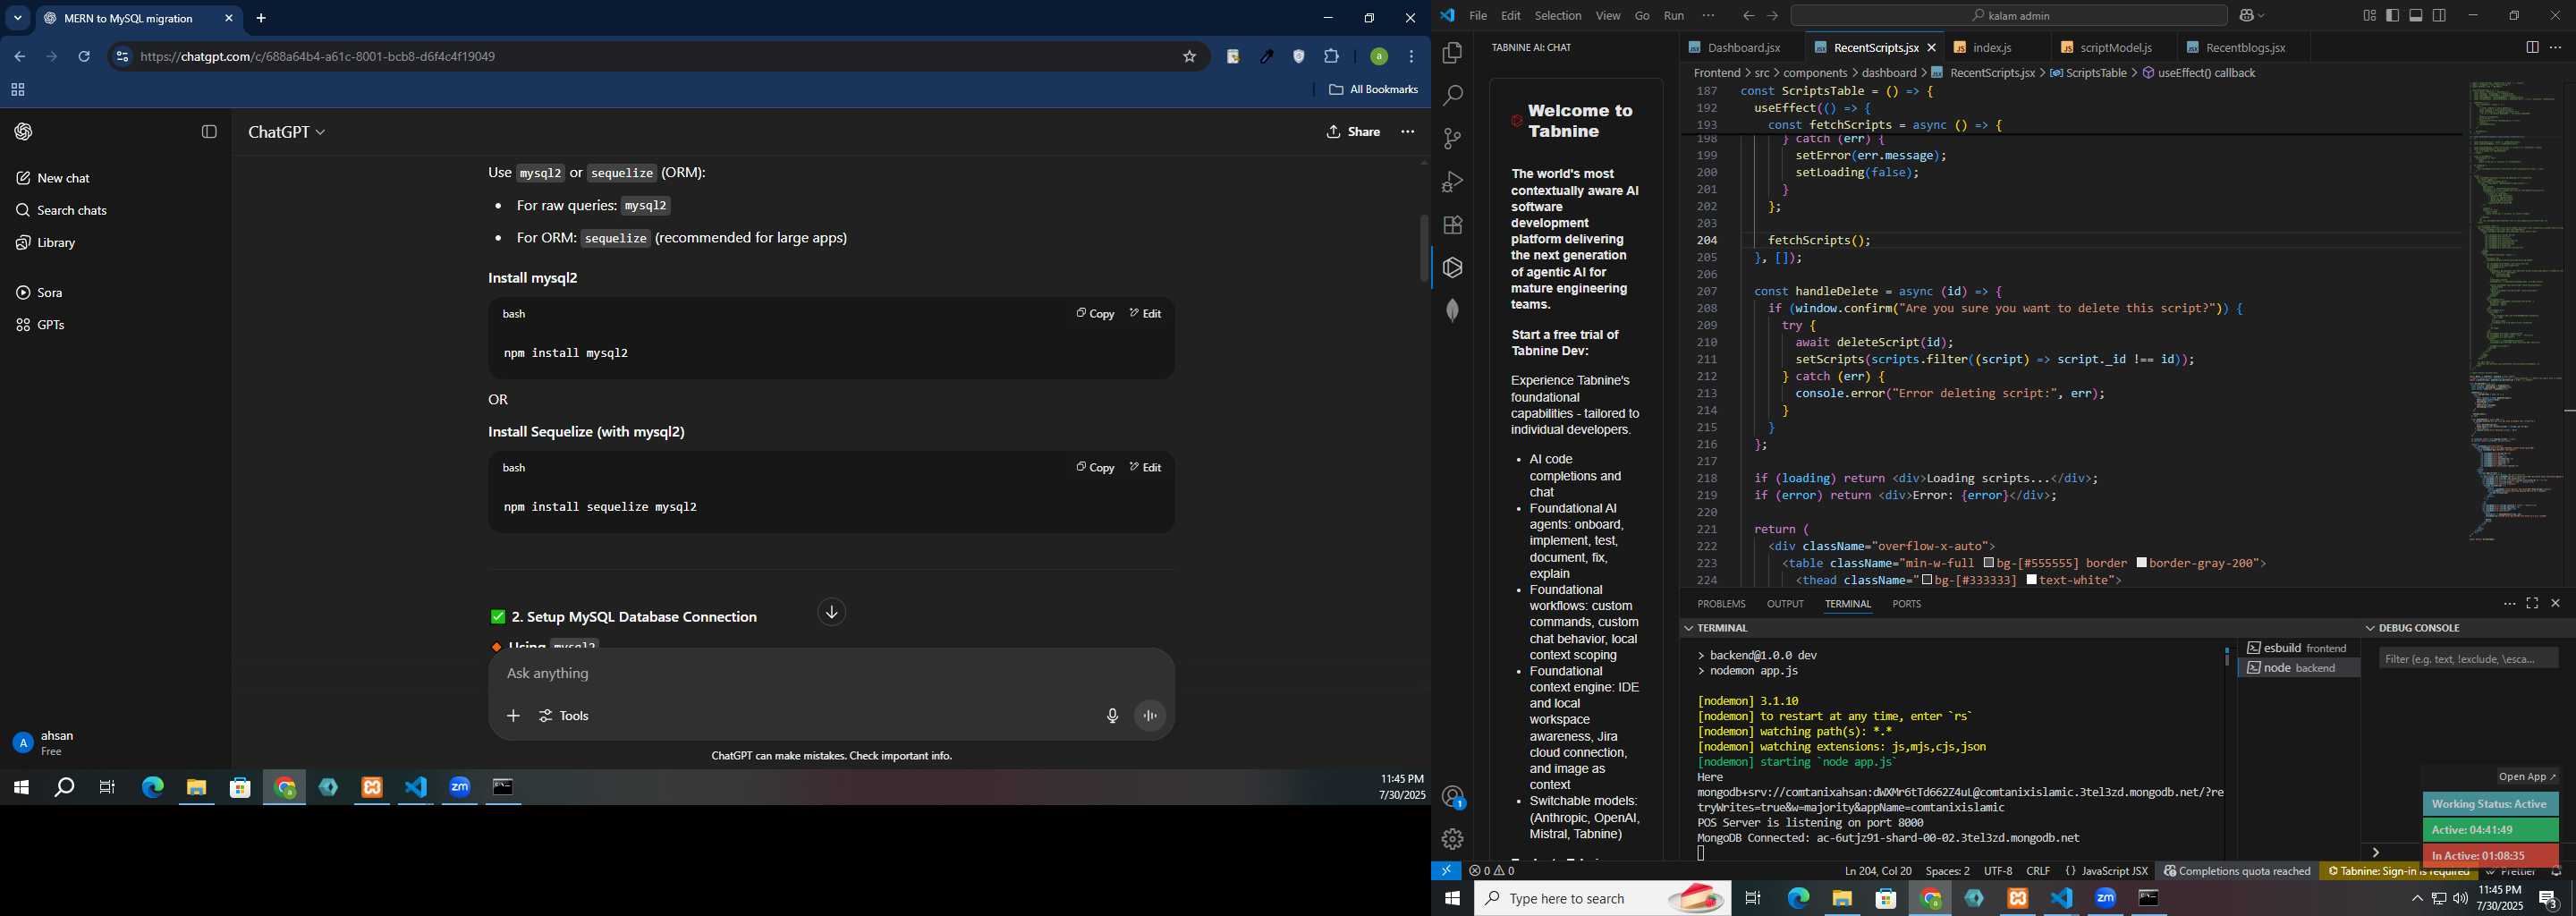Open the Accounts icon in VS Code

[x=1452, y=797]
